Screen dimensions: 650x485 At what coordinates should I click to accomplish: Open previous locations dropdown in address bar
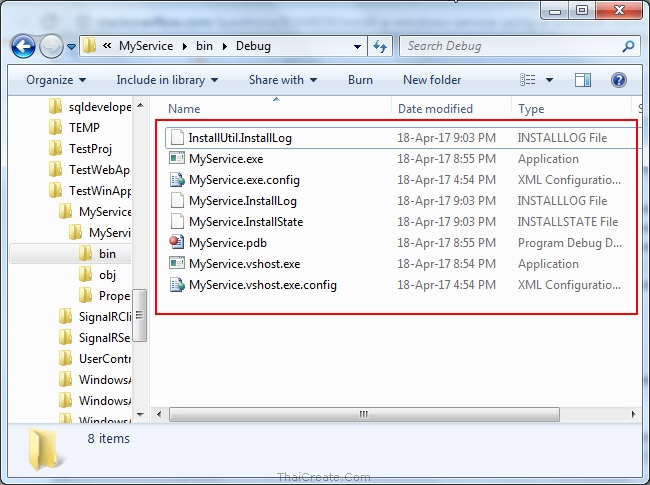point(357,46)
